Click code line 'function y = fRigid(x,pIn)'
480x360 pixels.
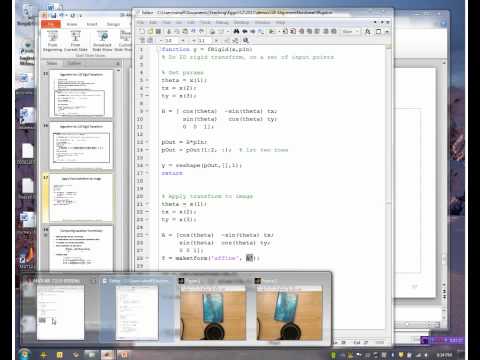[207, 49]
